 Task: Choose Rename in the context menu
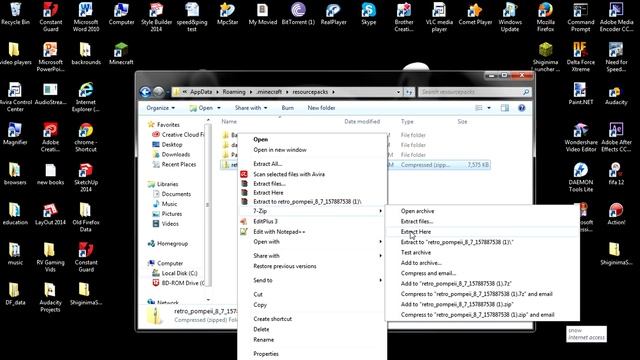tap(313, 340)
